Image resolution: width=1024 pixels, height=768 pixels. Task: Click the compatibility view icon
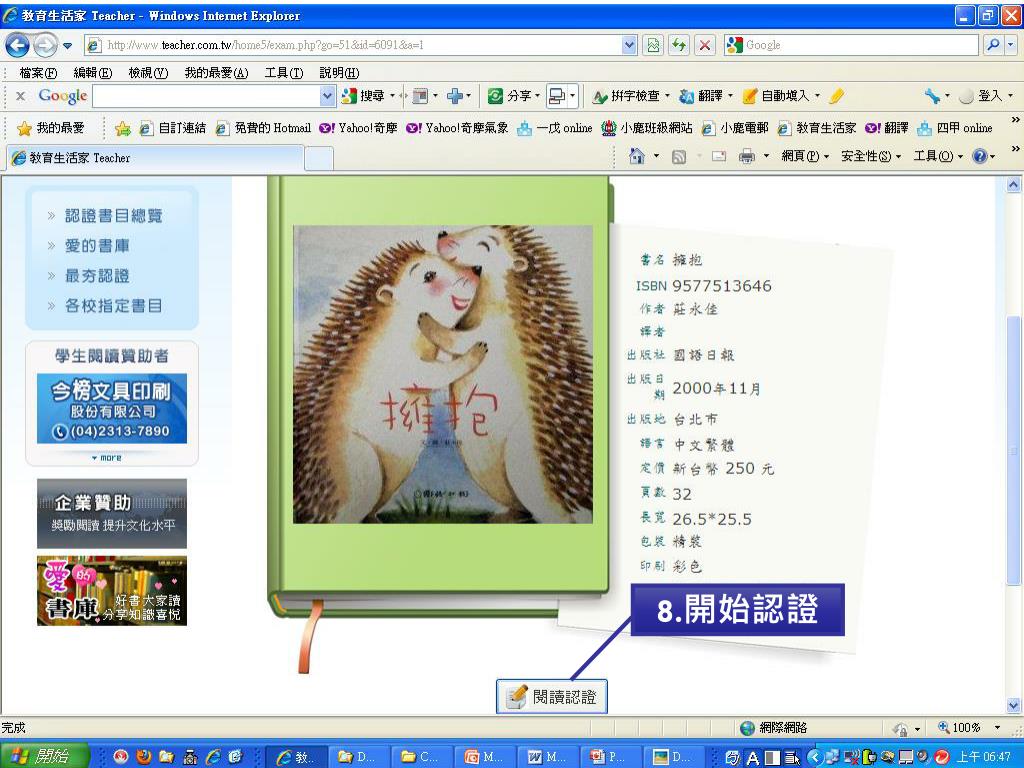tap(653, 45)
